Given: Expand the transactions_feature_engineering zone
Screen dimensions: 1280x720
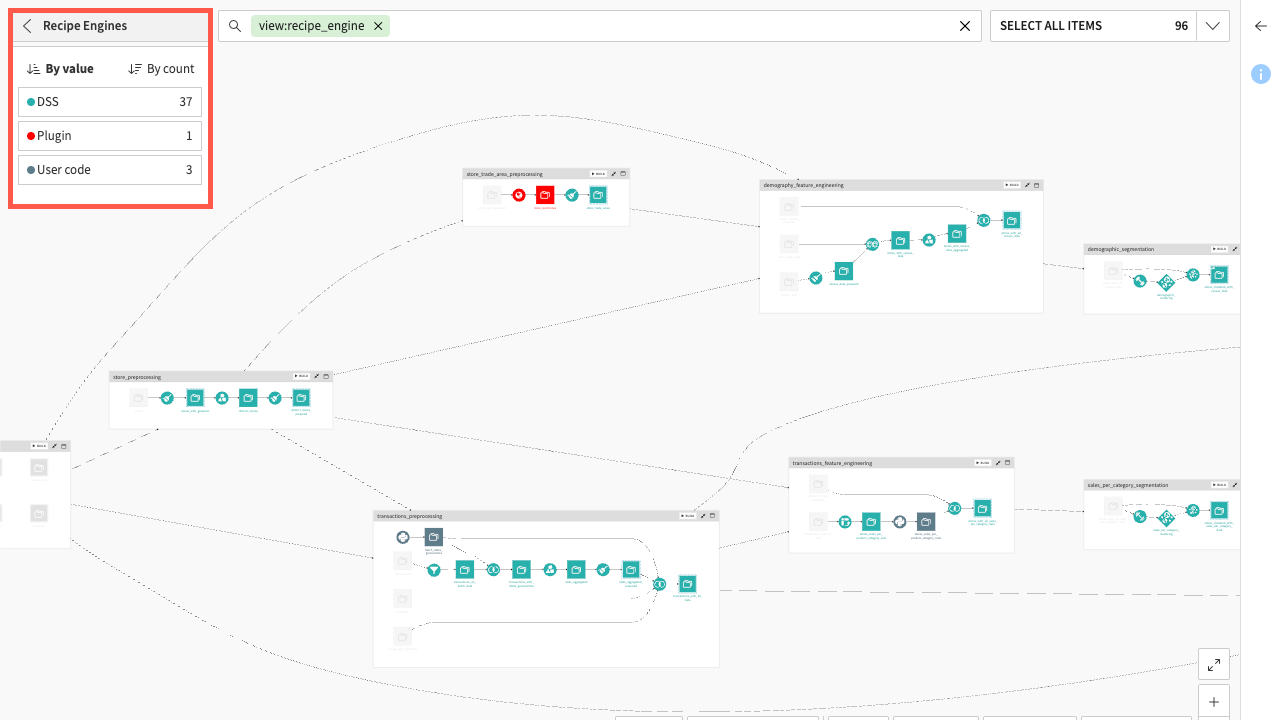Looking at the screenshot, I should coord(999,463).
